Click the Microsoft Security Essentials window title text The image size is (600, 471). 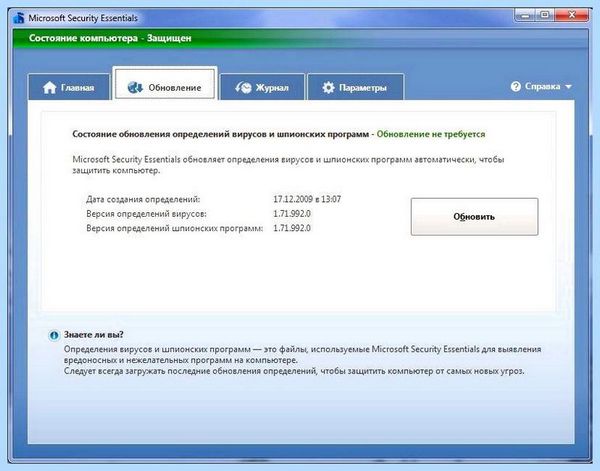[83, 18]
